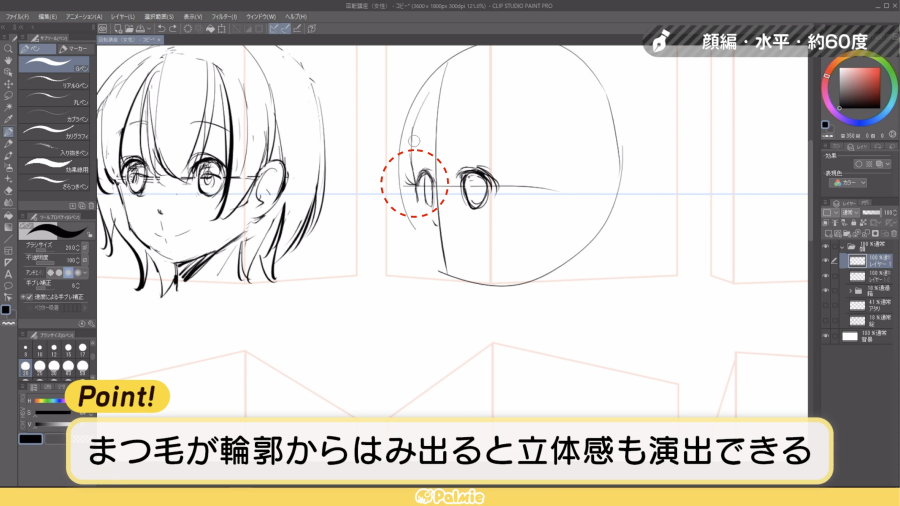Adjust the layer opacity slider

[871, 212]
